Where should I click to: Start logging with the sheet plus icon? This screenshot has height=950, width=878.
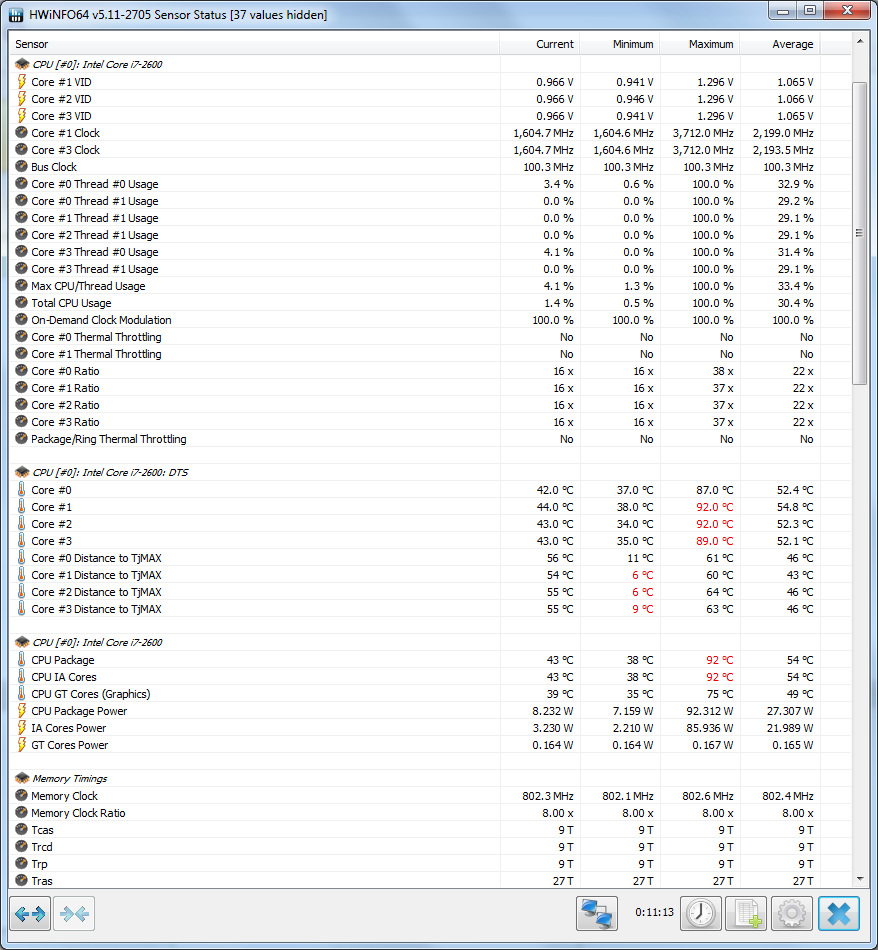click(x=746, y=913)
